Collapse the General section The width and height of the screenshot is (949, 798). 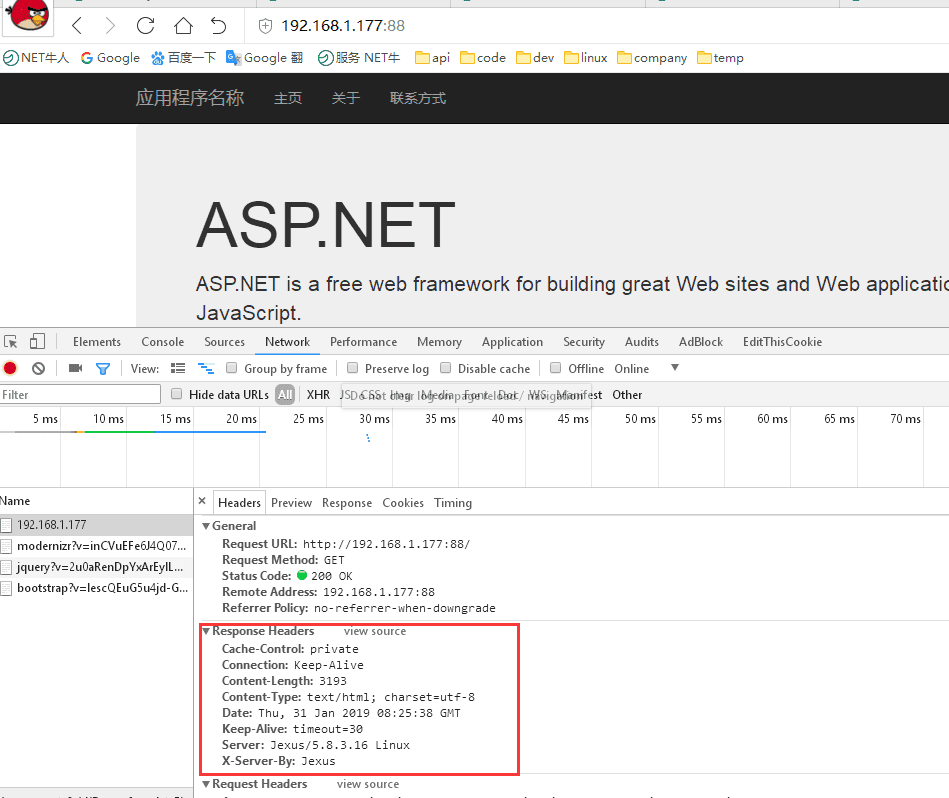[x=206, y=526]
